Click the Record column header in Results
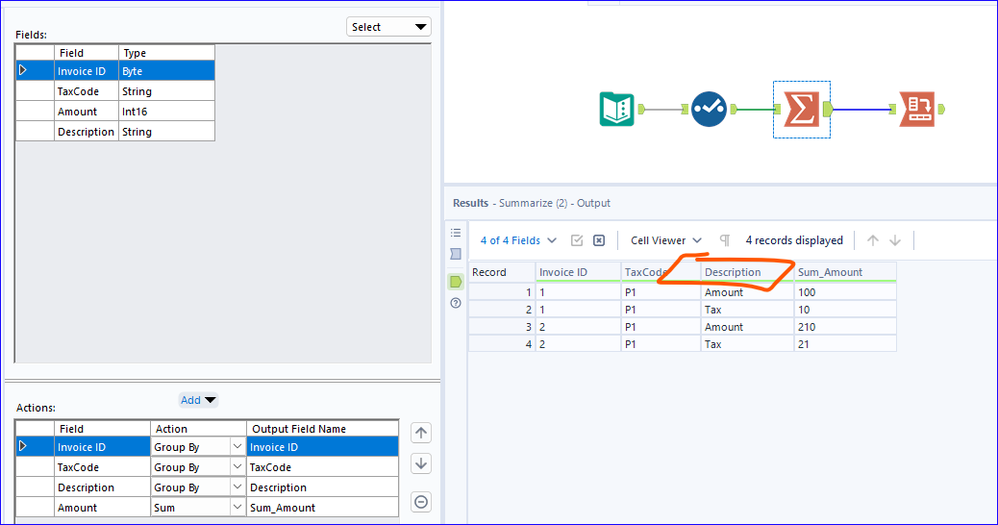Screen dimensions: 998x525 pos(502,272)
